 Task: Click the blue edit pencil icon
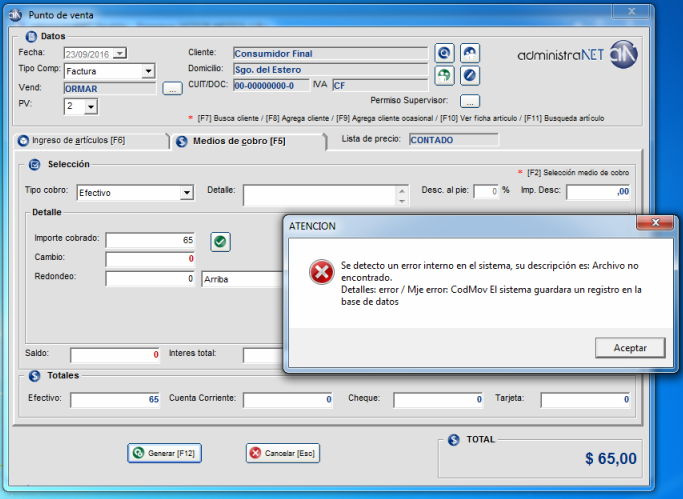469,75
